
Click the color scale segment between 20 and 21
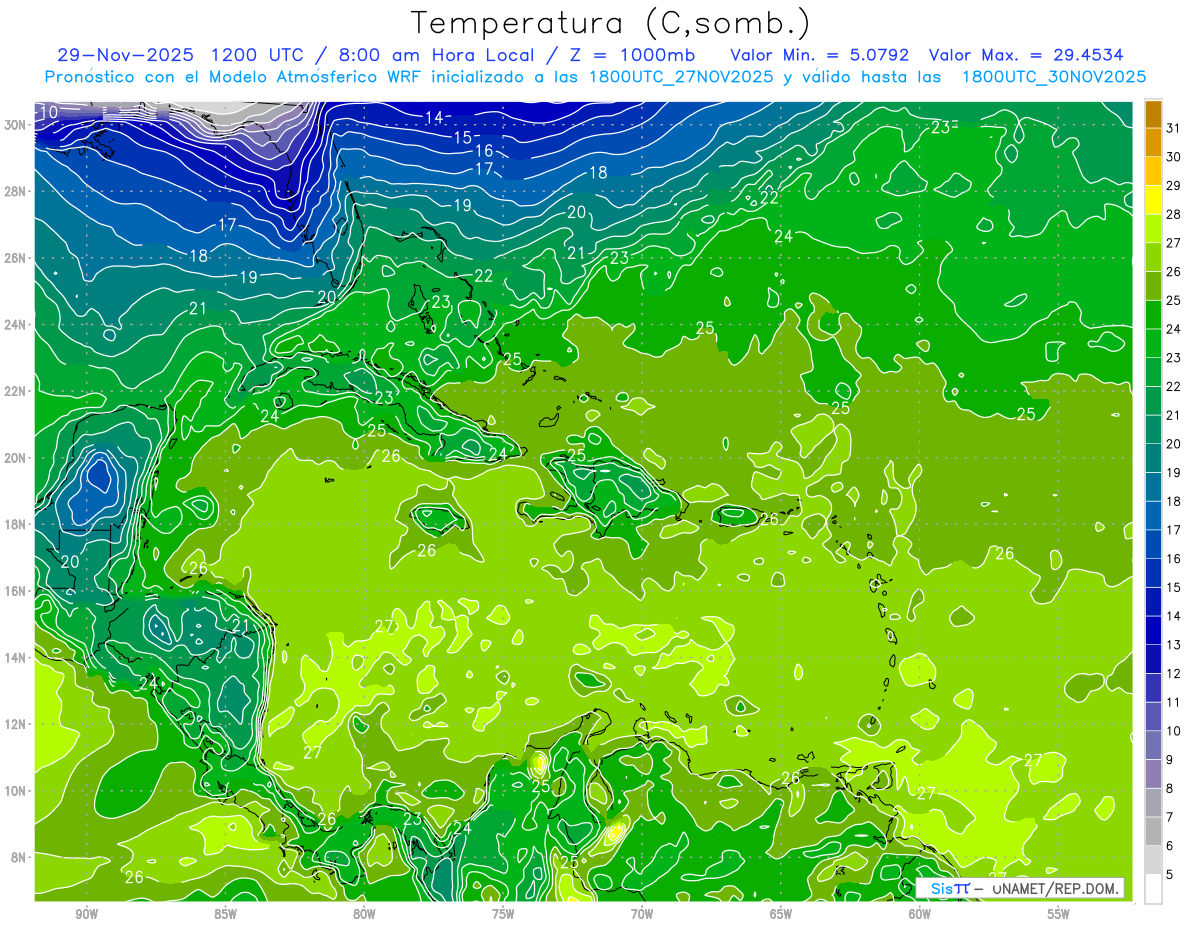tap(1153, 430)
